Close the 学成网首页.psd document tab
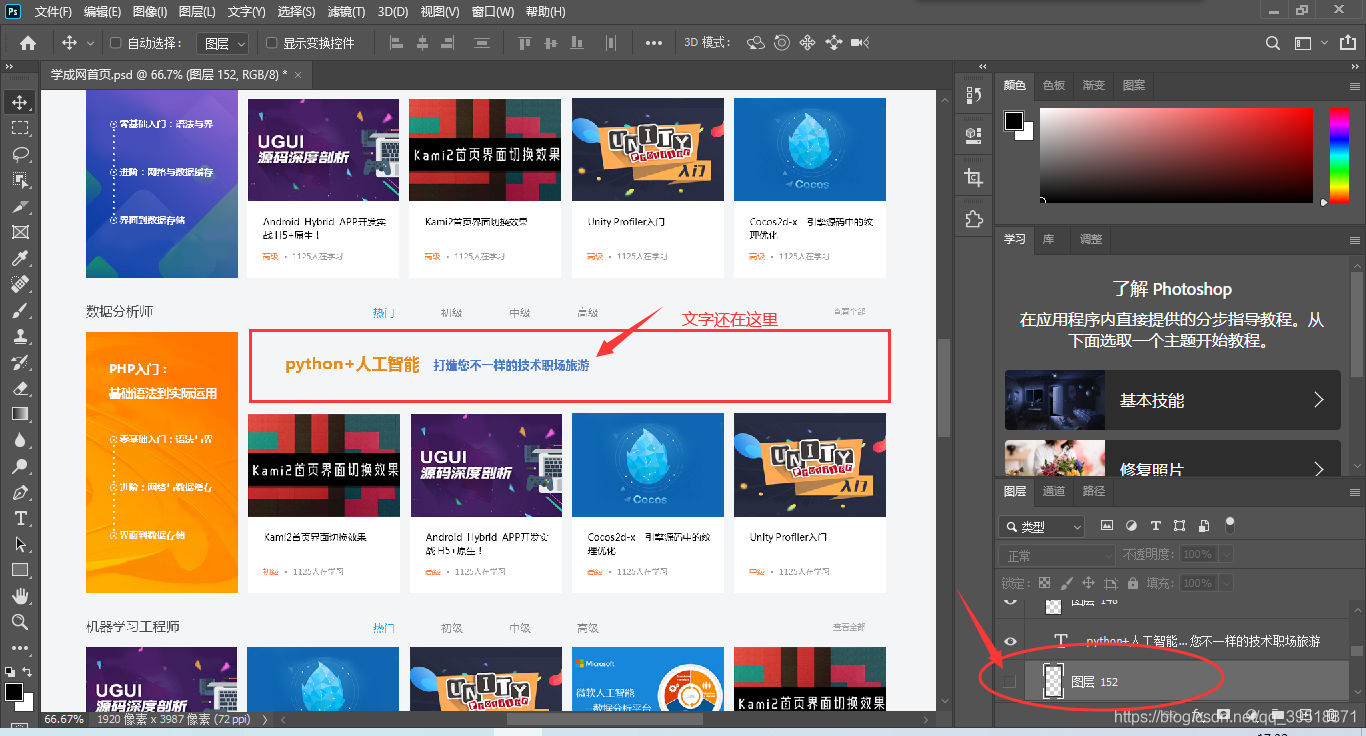 pyautogui.click(x=296, y=74)
